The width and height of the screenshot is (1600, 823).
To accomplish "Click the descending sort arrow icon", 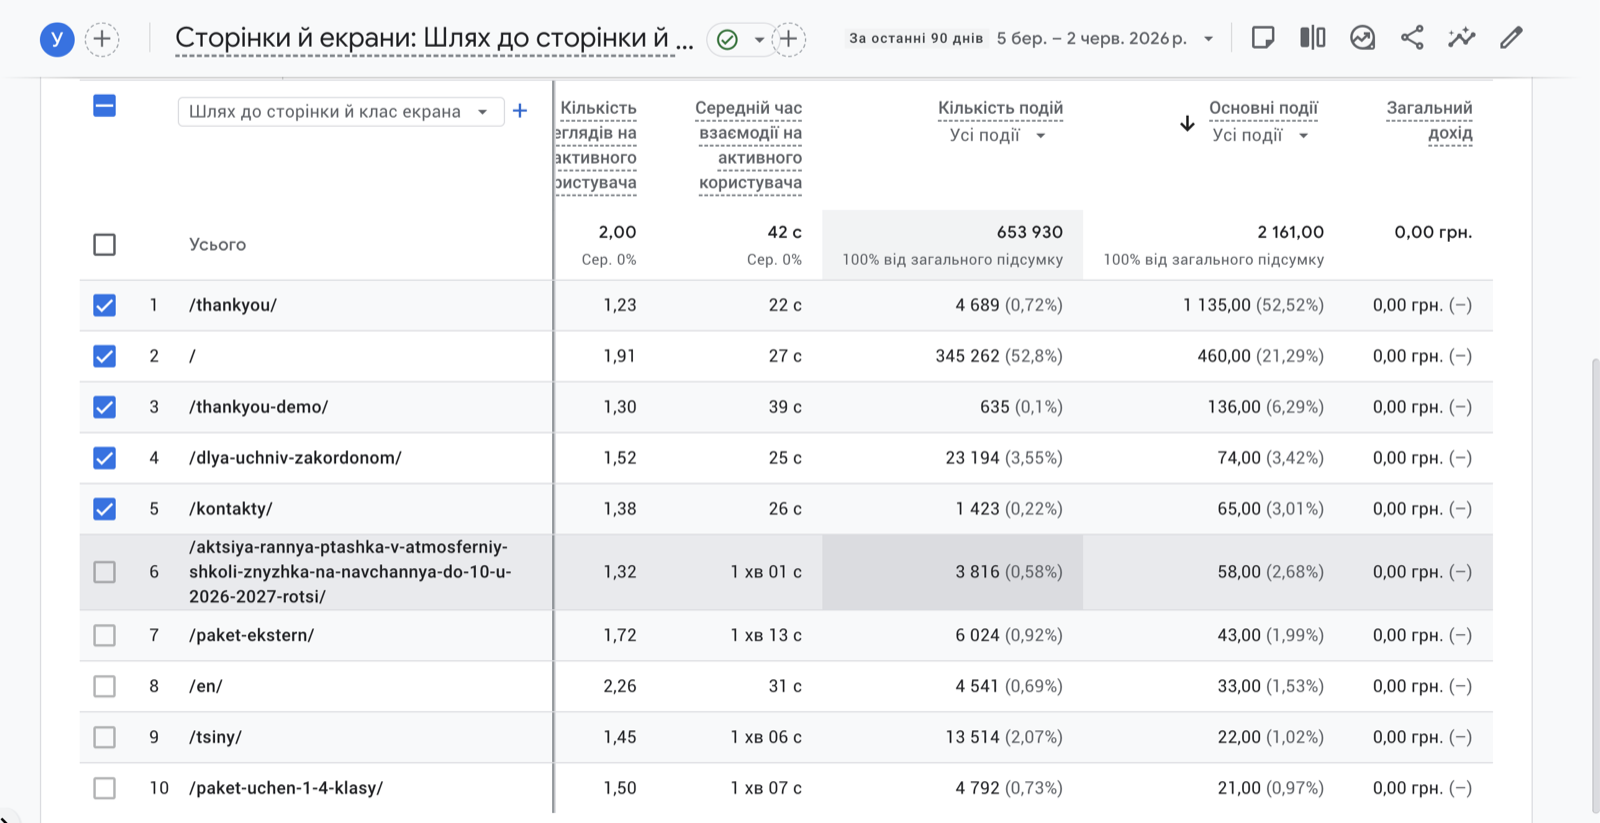I will coord(1187,123).
